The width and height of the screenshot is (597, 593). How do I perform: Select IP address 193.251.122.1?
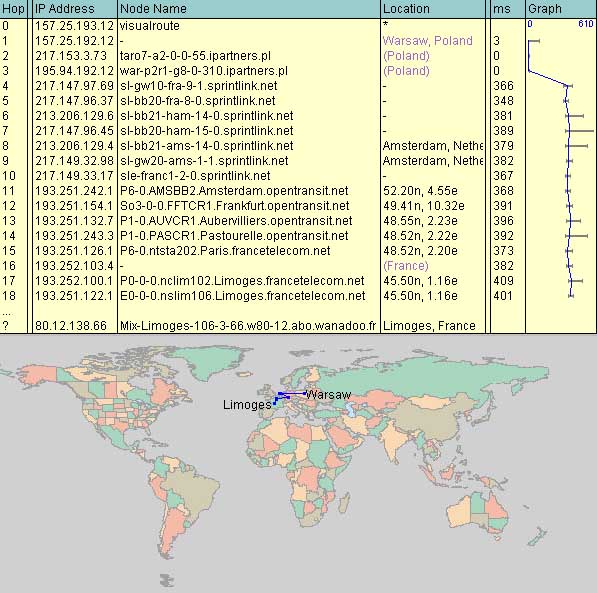tap(74, 296)
